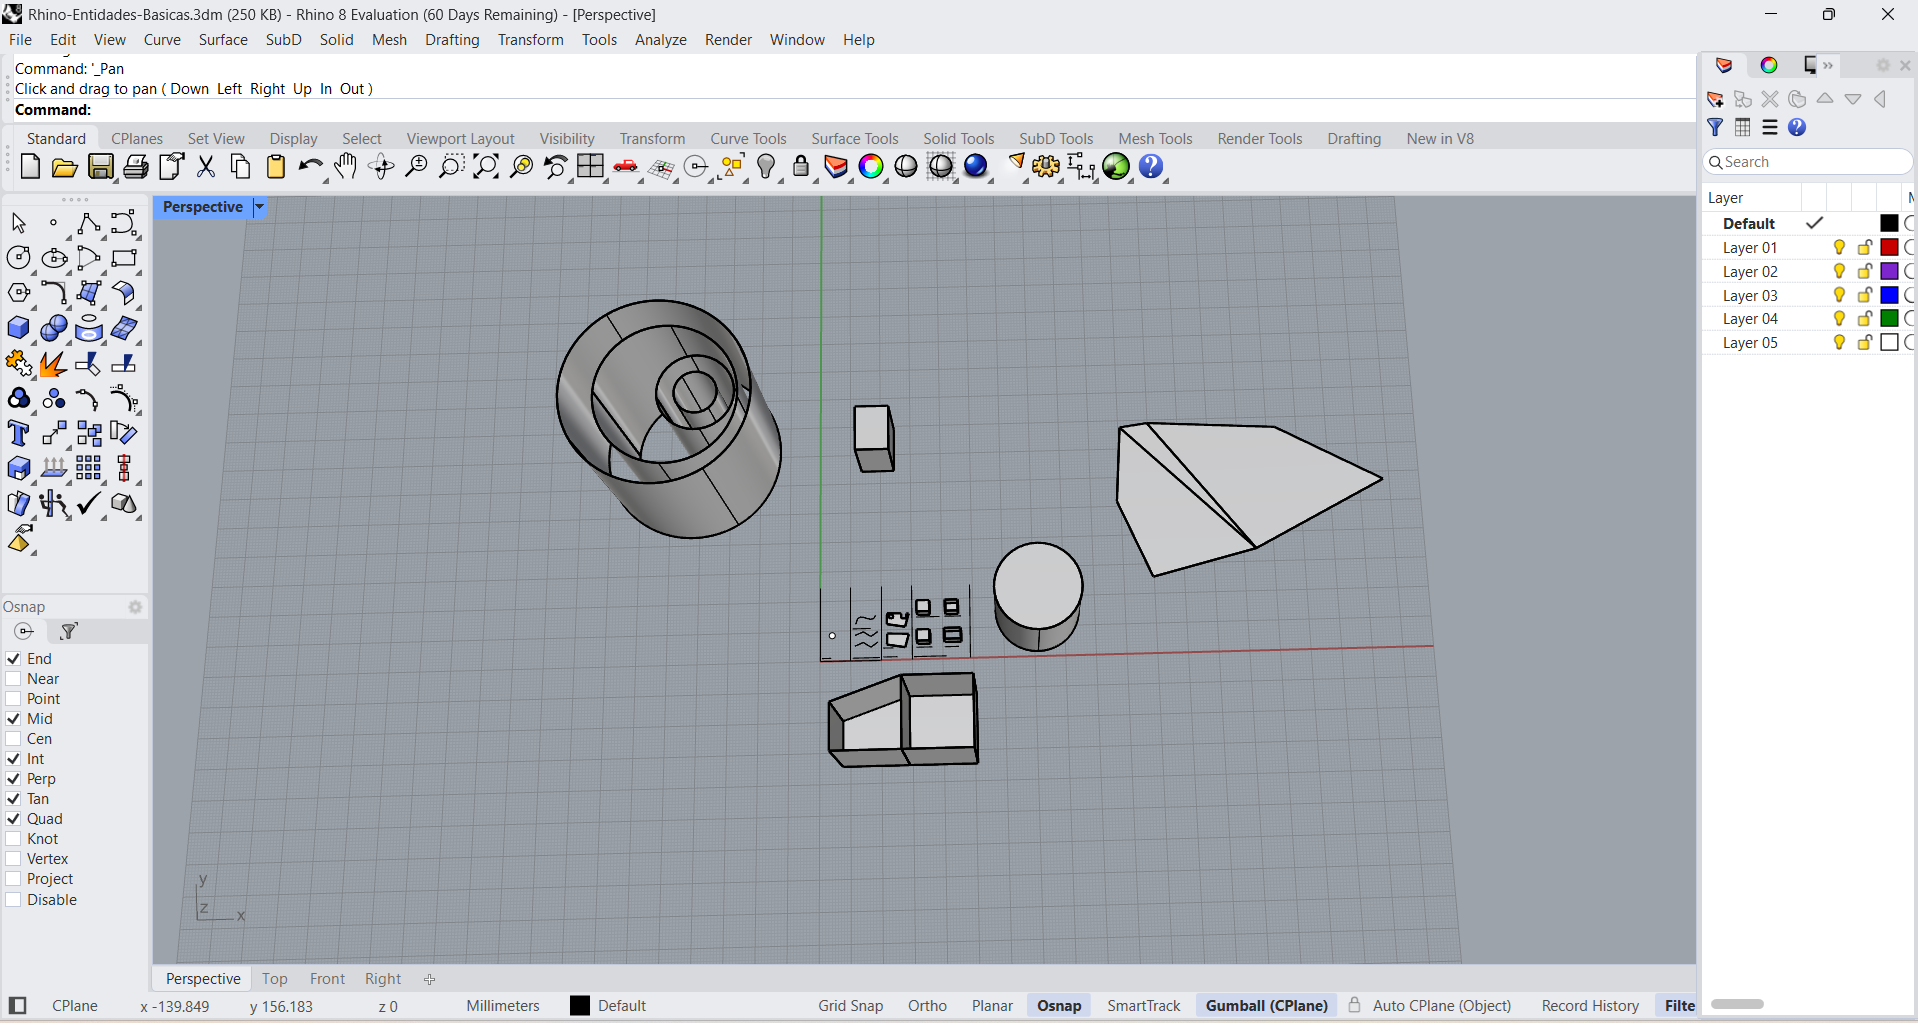Open the SubD menu
This screenshot has height=1023, width=1918.
click(283, 40)
